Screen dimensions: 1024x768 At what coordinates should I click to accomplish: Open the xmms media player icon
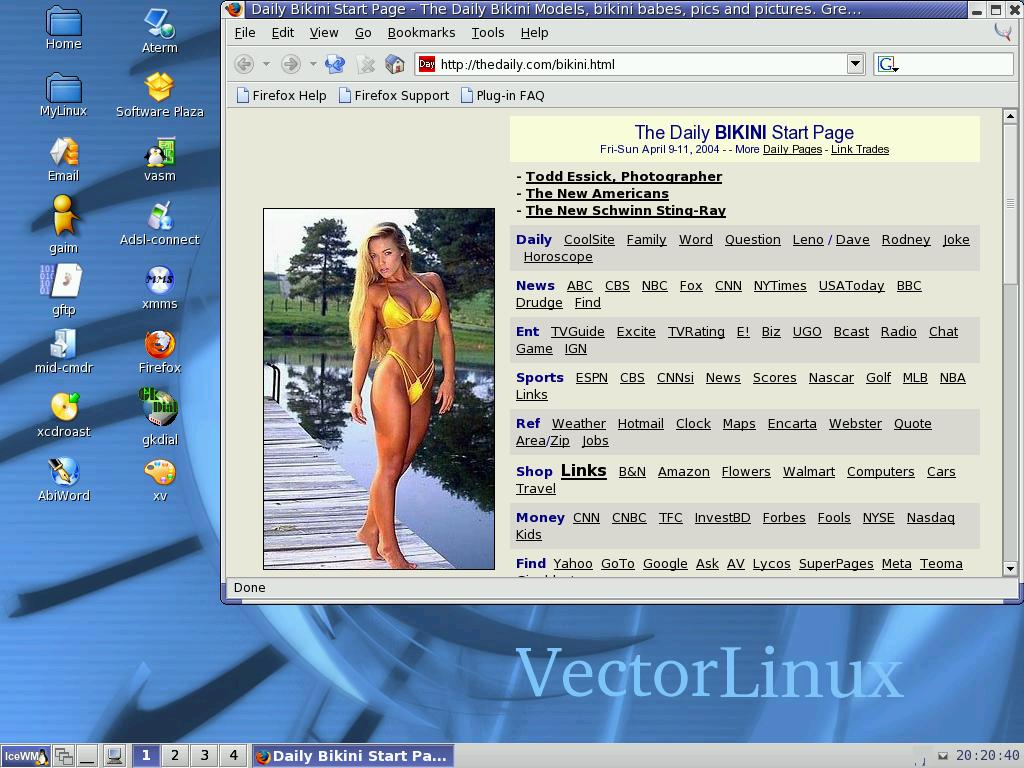pyautogui.click(x=159, y=283)
